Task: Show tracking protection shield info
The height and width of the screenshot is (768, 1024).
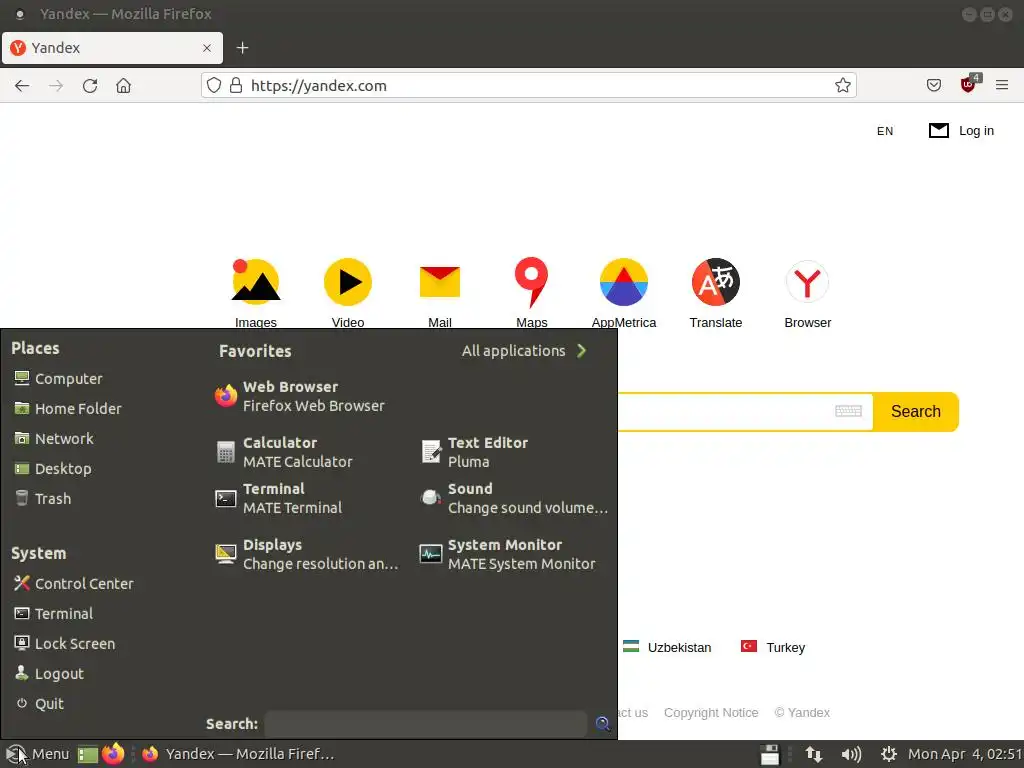Action: [214, 86]
